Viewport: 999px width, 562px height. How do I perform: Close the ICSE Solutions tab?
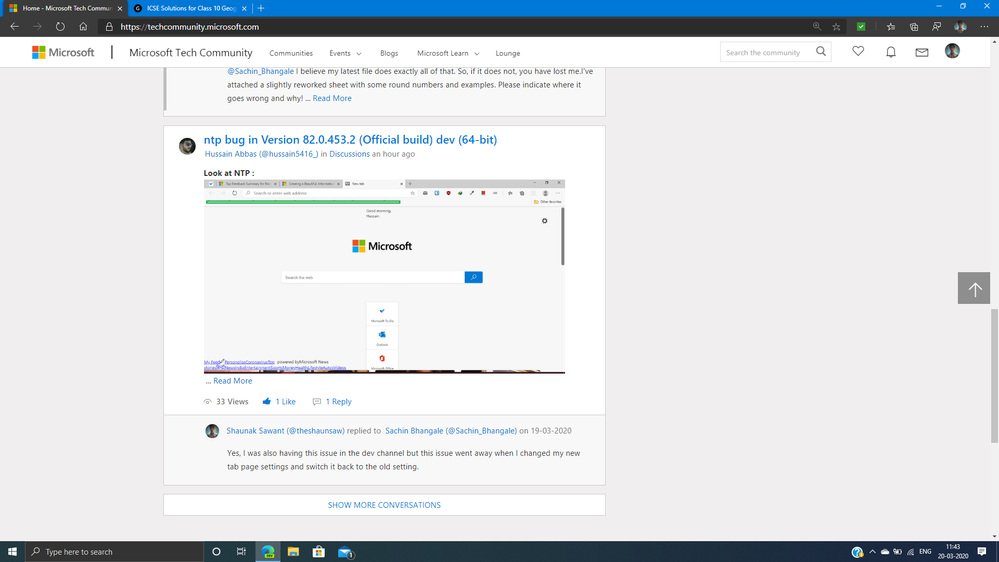(244, 8)
